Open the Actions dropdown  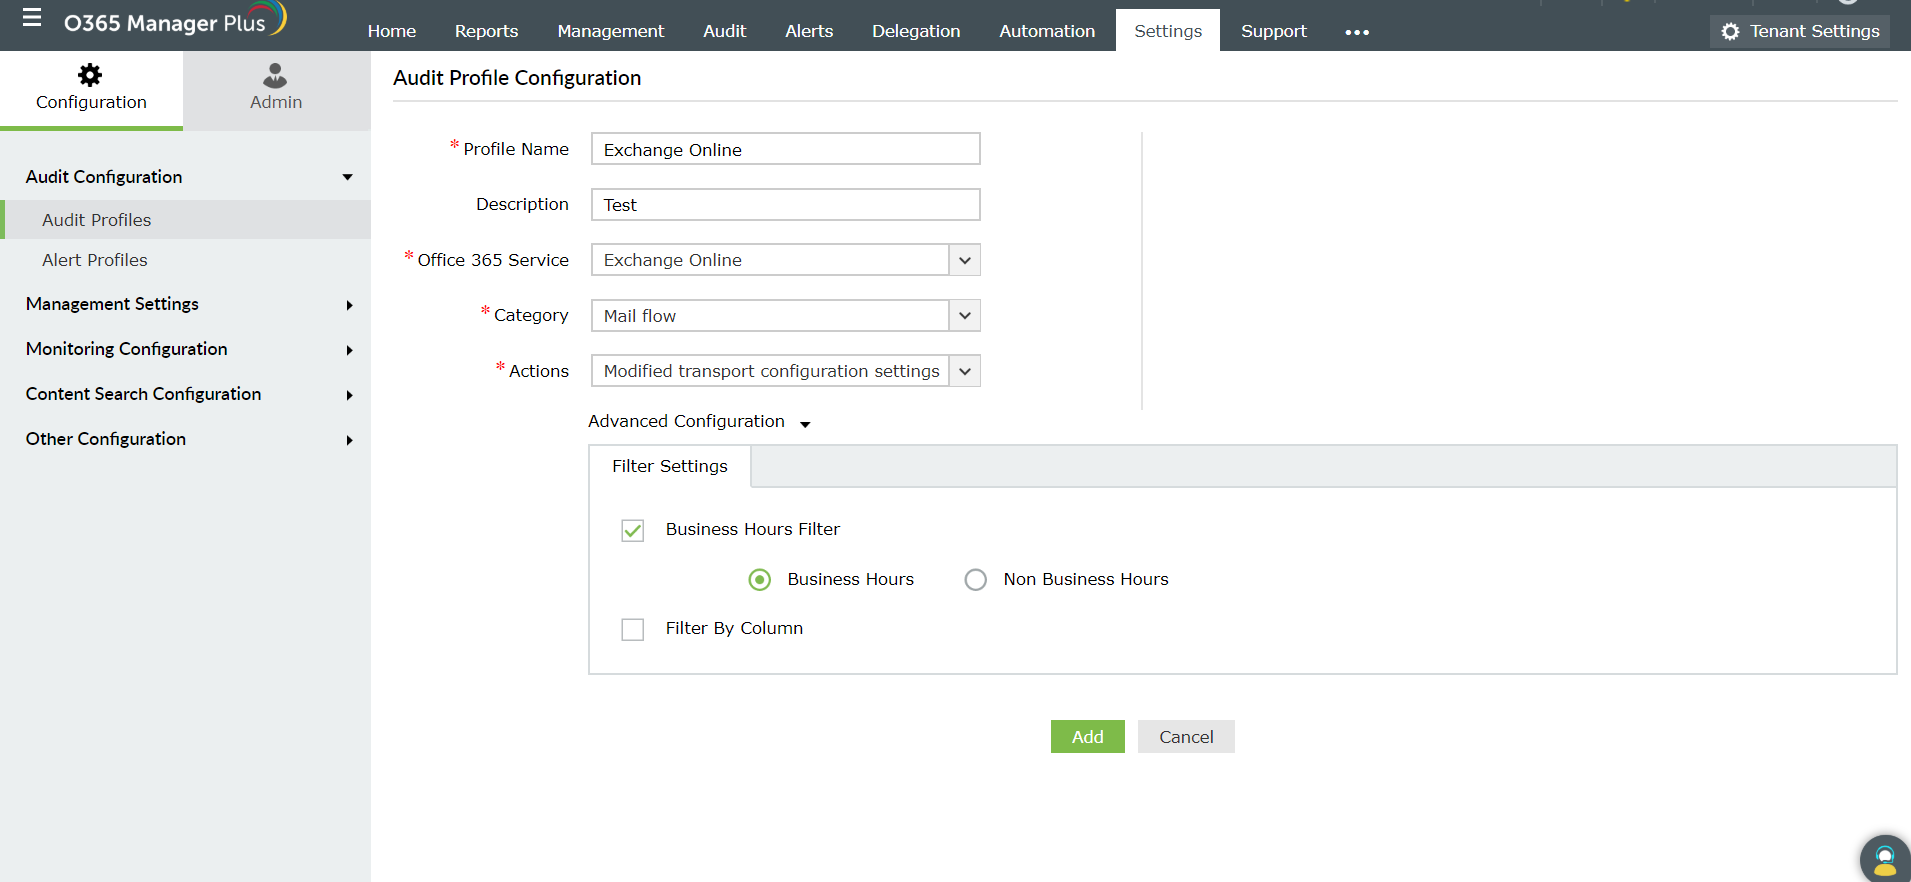pos(964,371)
